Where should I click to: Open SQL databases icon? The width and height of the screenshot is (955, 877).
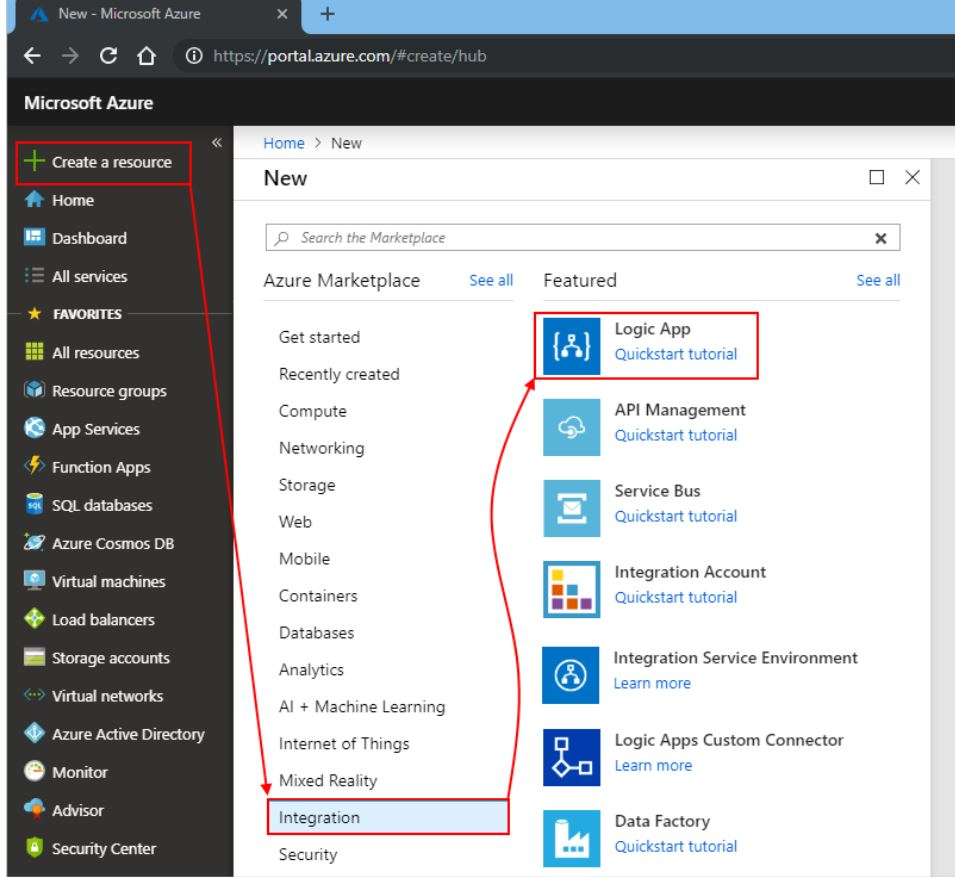pos(34,504)
